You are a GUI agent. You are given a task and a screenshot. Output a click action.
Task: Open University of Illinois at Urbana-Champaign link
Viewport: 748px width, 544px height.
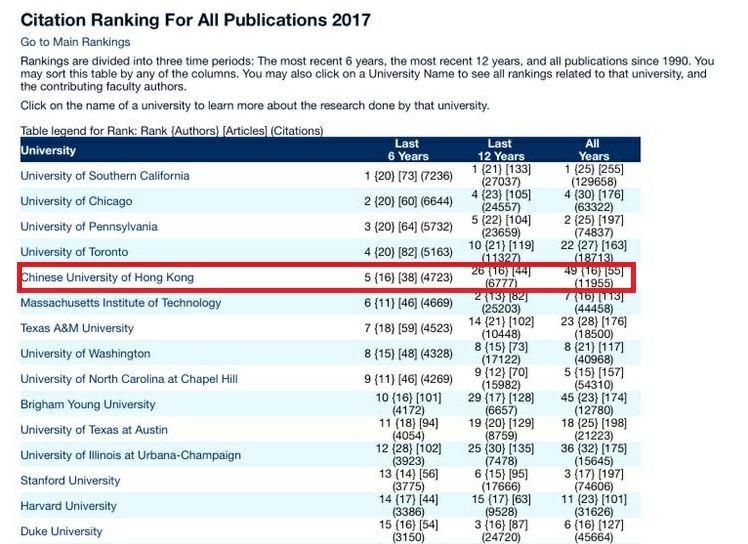(x=130, y=455)
